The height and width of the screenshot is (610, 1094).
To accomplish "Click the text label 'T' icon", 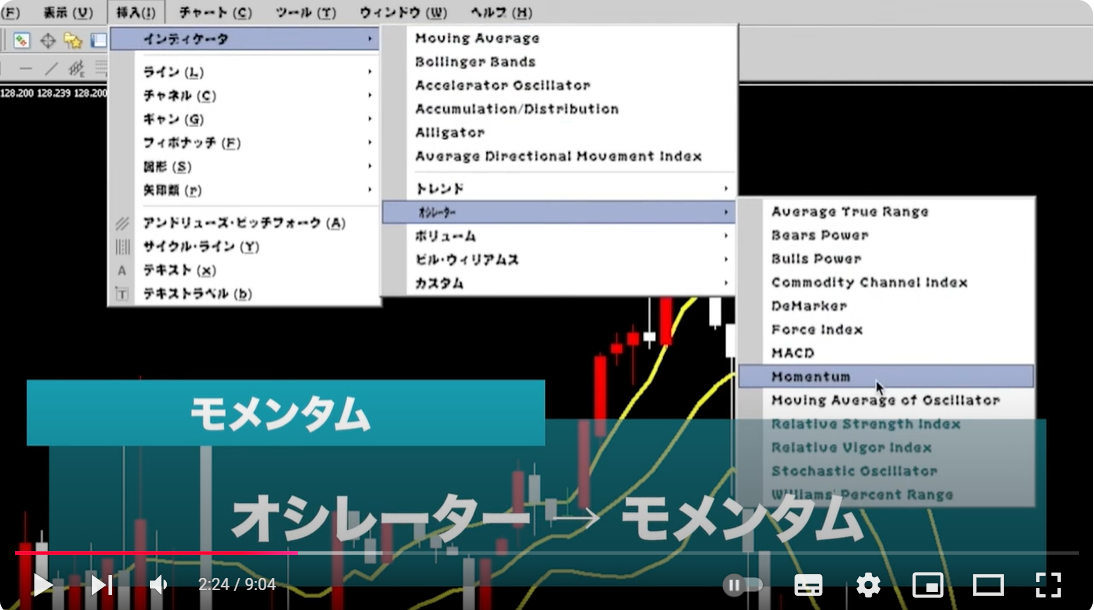I will coord(122,294).
